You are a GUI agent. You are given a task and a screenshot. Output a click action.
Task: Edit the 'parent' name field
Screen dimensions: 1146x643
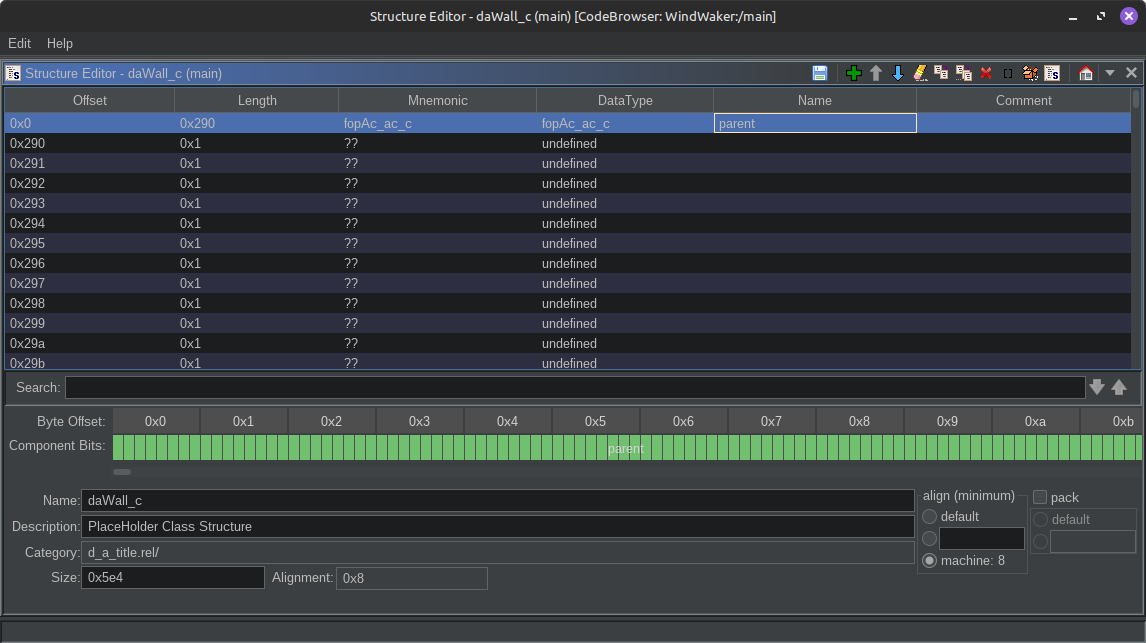[815, 123]
